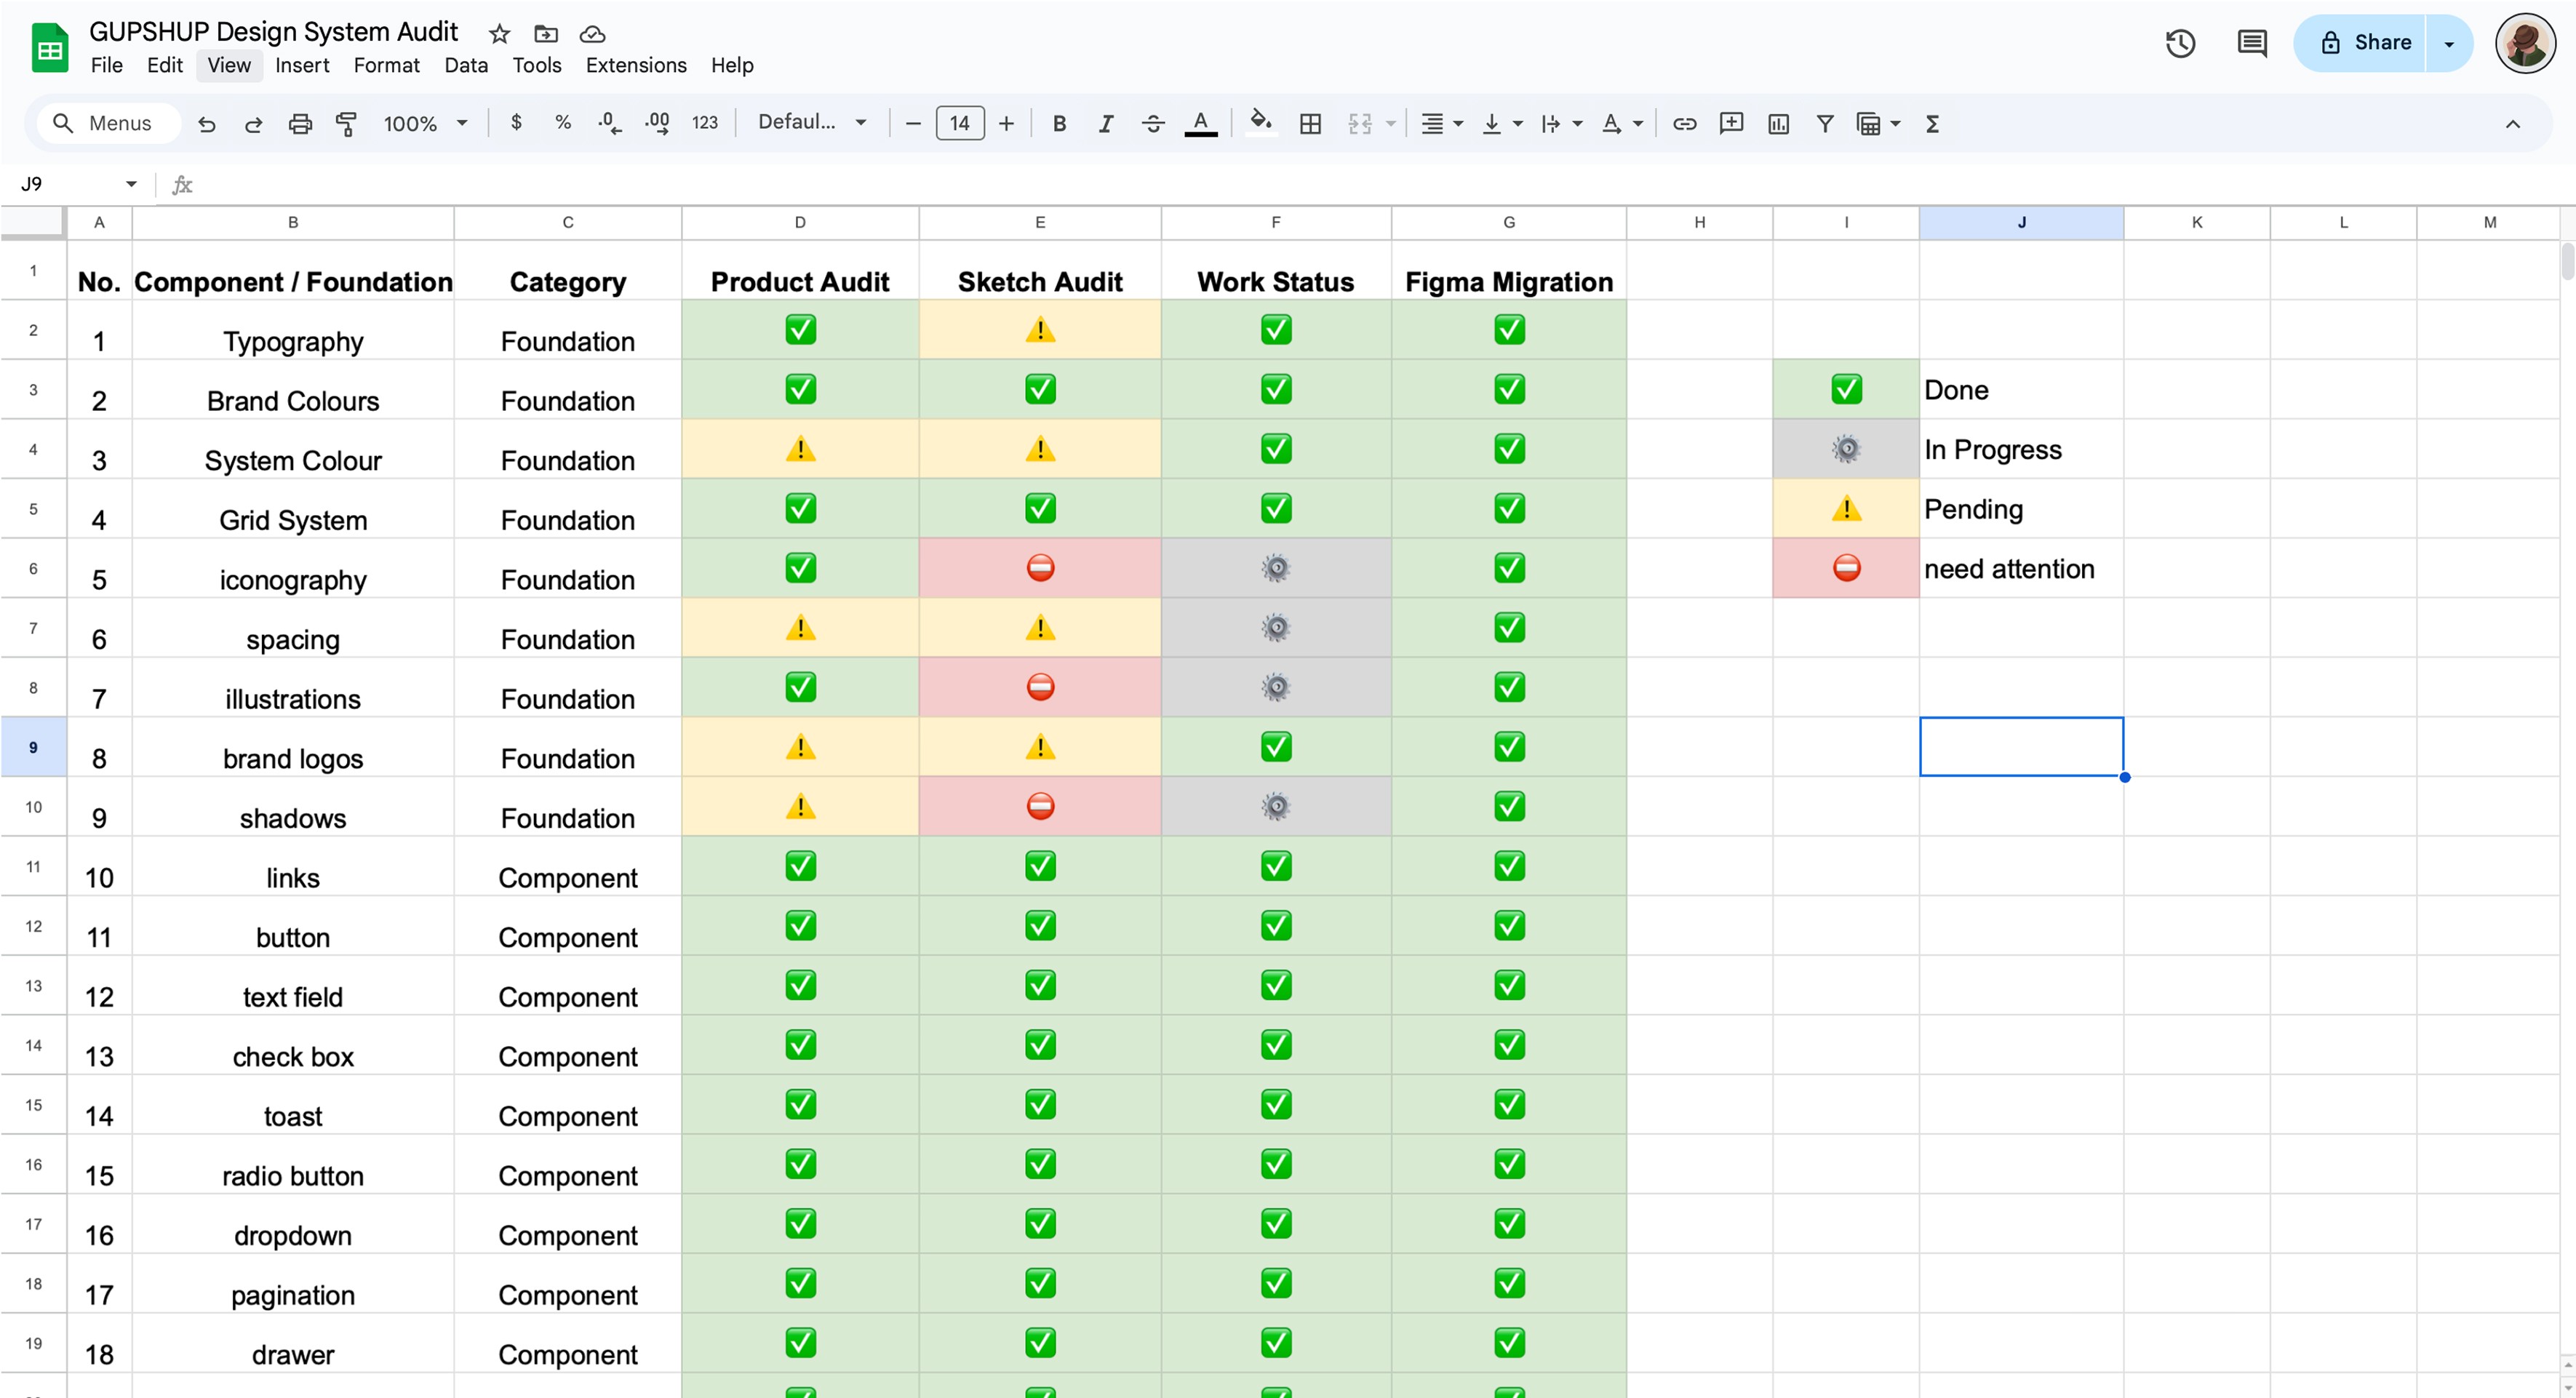This screenshot has width=2576, height=1398.
Task: Open the Format menu
Action: [387, 65]
